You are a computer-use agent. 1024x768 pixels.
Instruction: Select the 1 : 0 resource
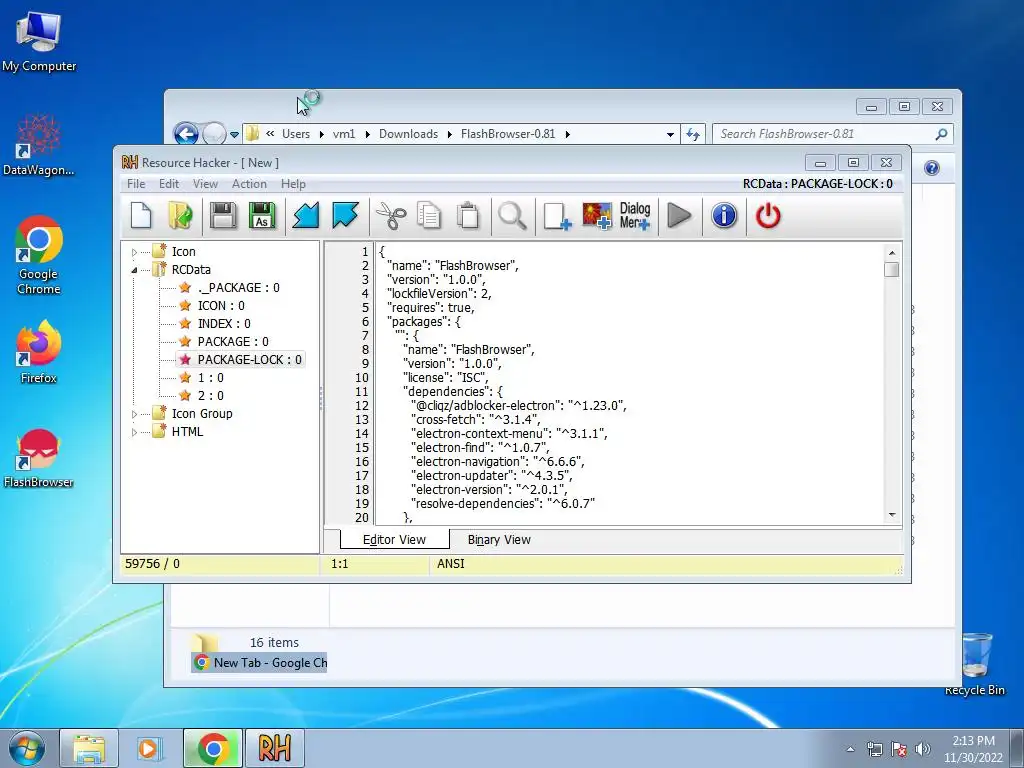[x=210, y=377]
